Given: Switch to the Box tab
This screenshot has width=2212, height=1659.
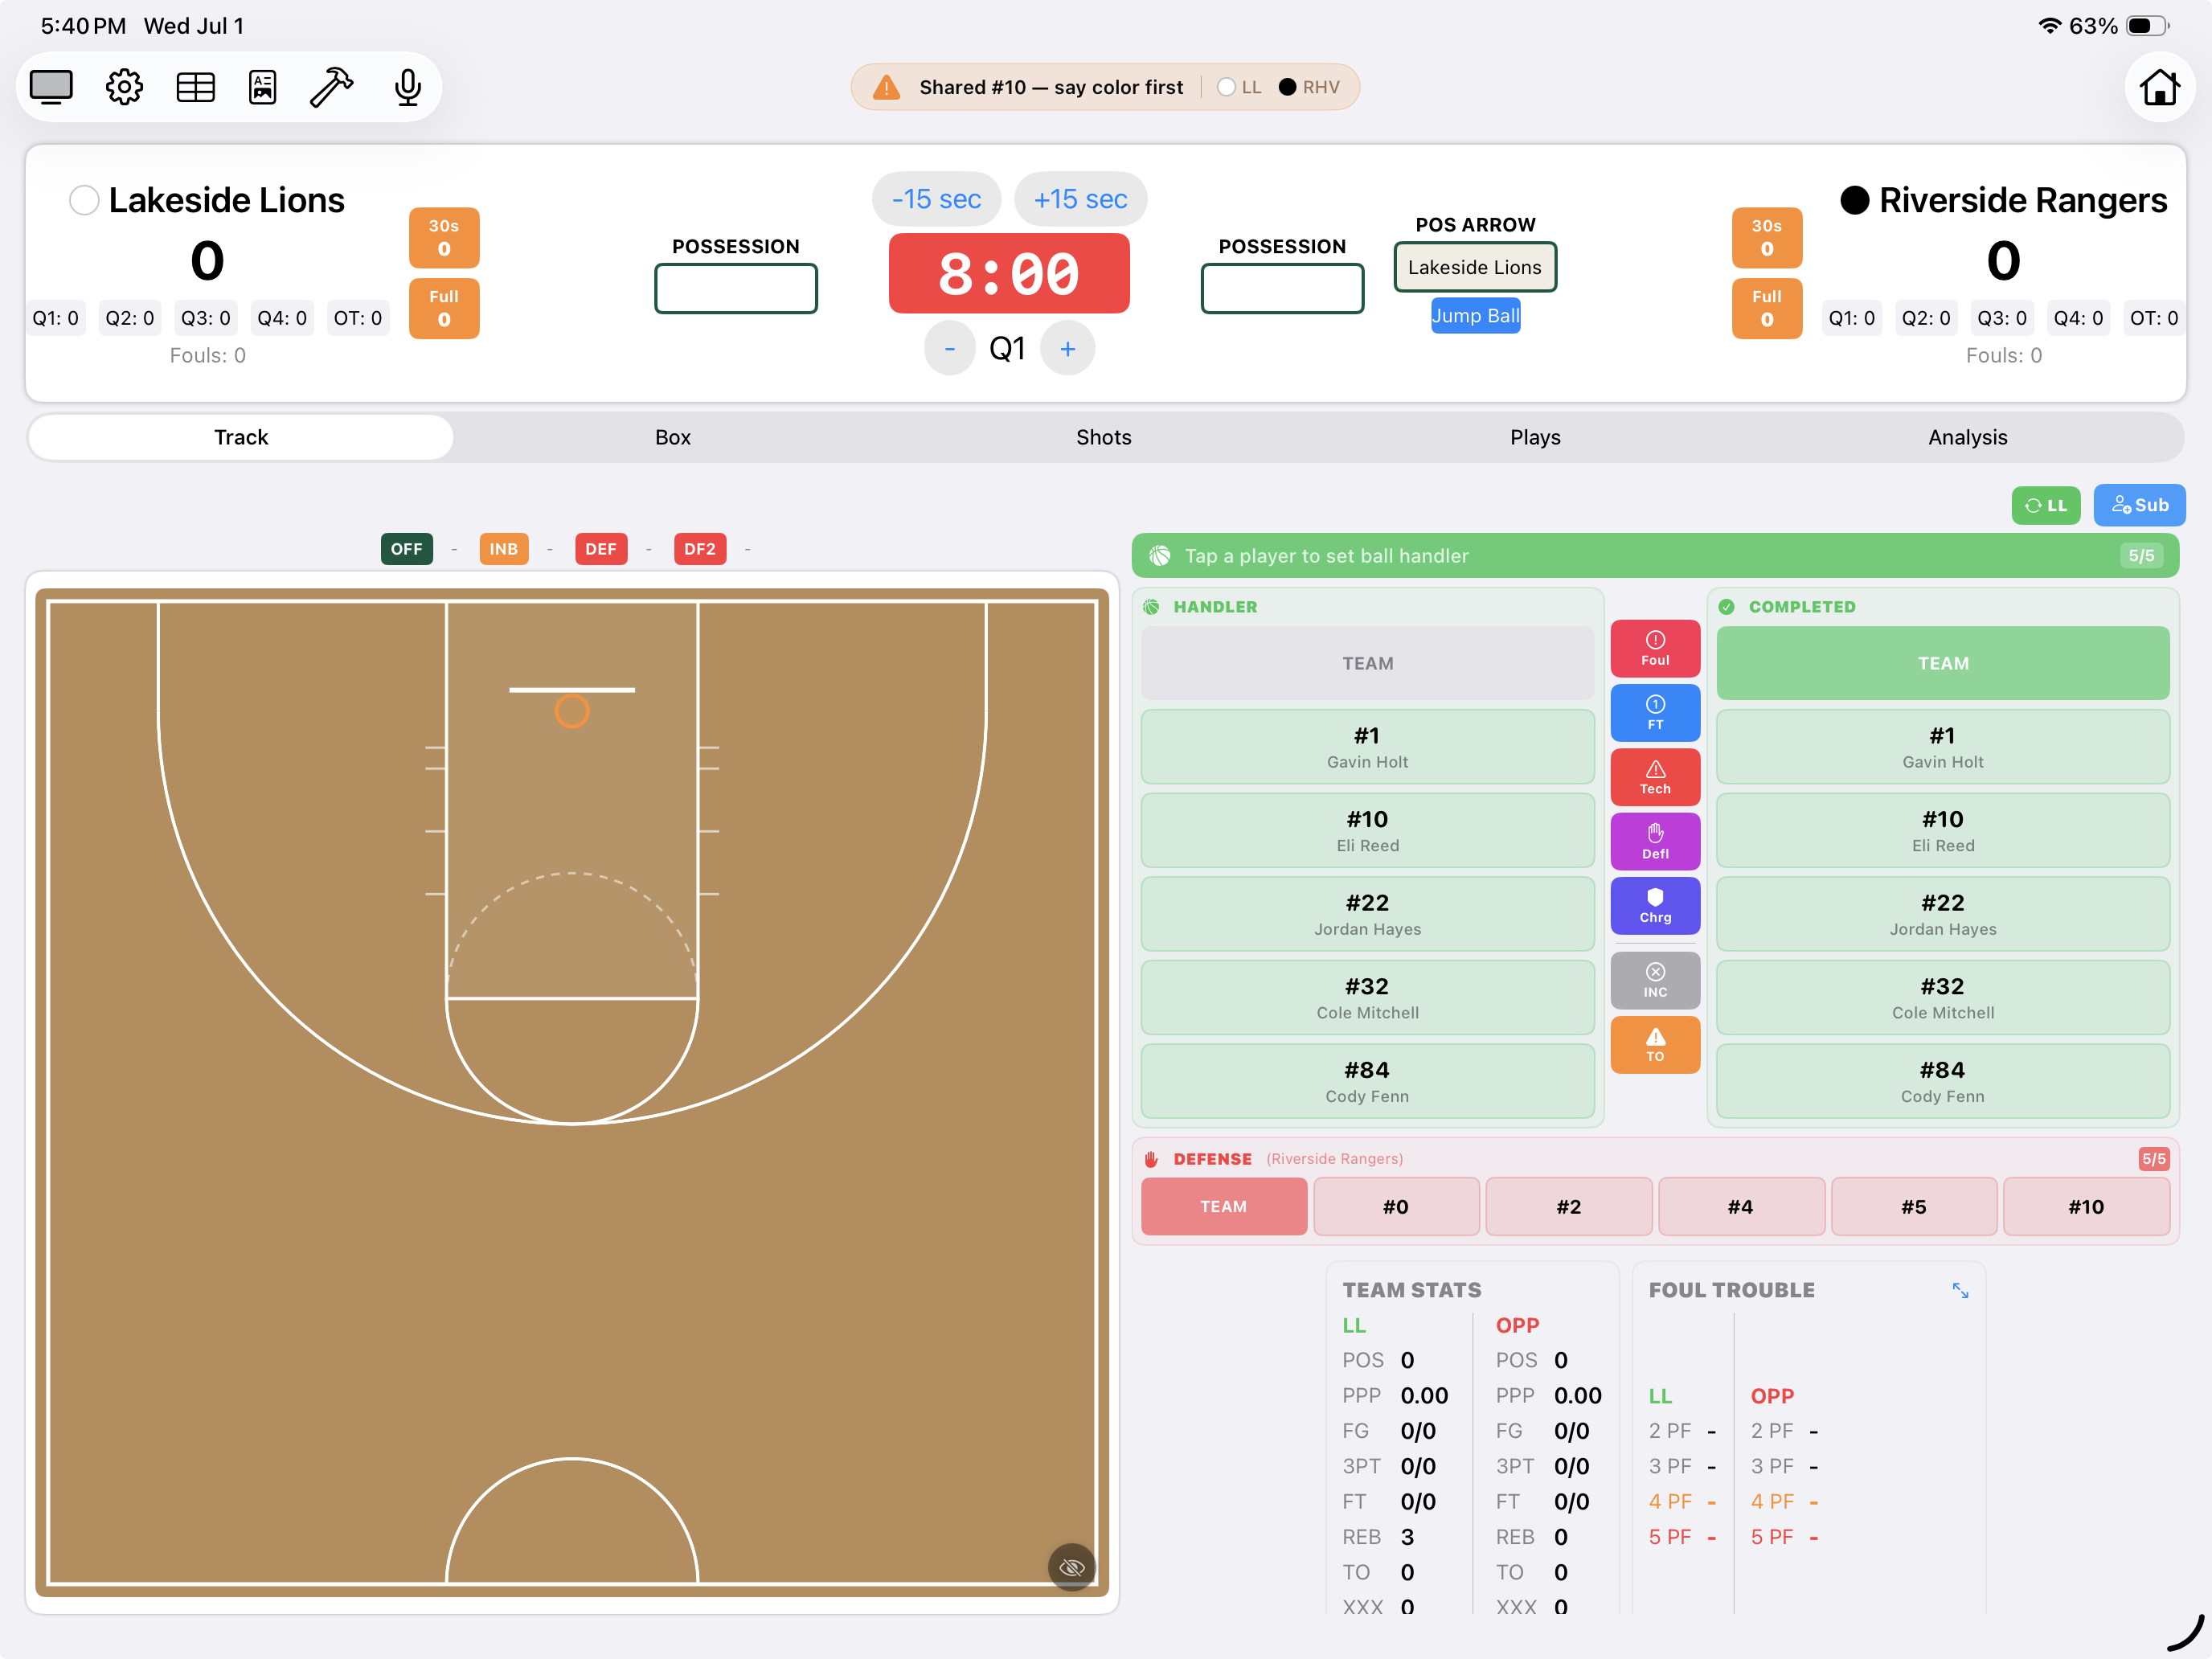Looking at the screenshot, I should (x=673, y=437).
